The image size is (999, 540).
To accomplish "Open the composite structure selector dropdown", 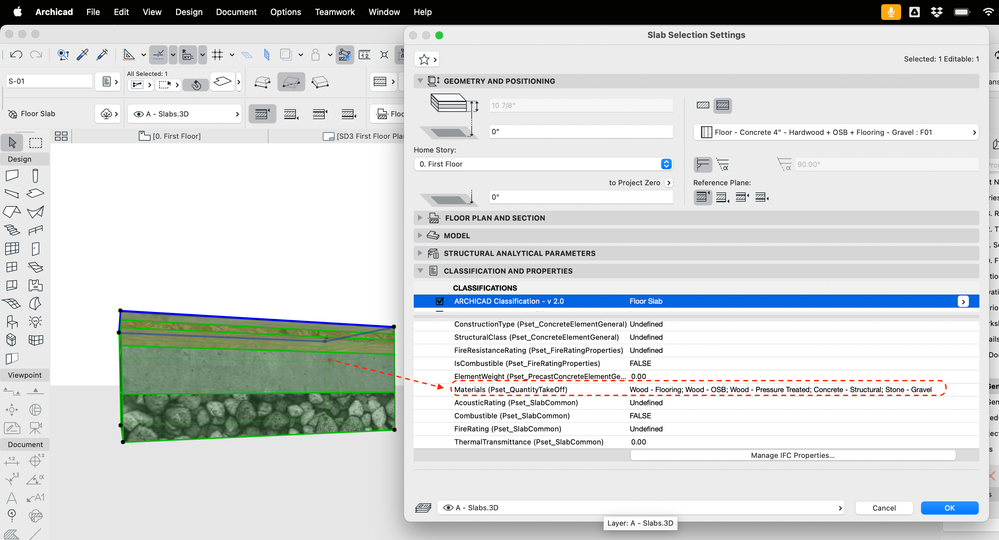I will coord(835,132).
